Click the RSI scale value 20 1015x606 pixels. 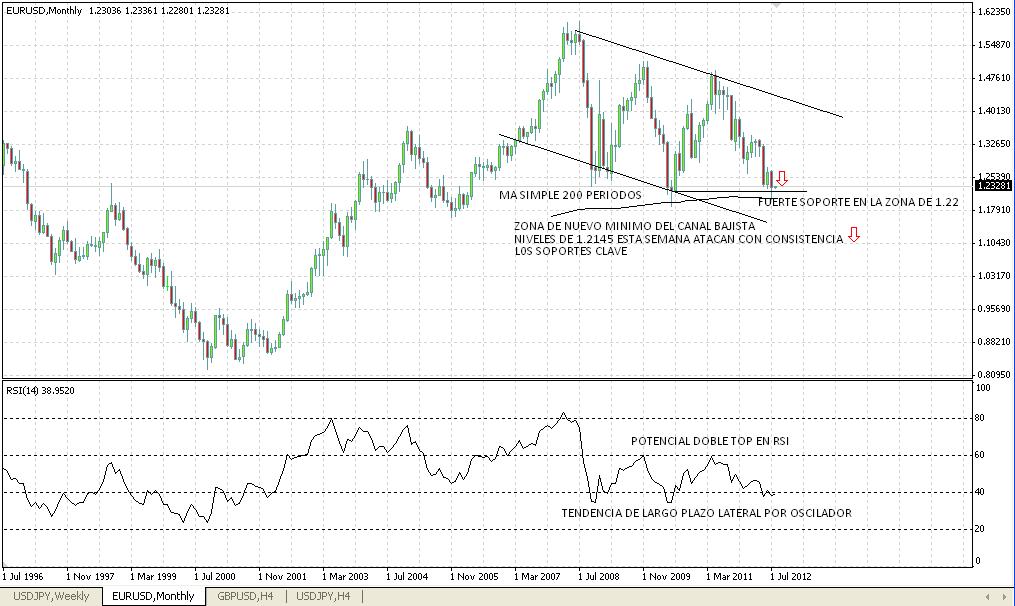(x=980, y=528)
